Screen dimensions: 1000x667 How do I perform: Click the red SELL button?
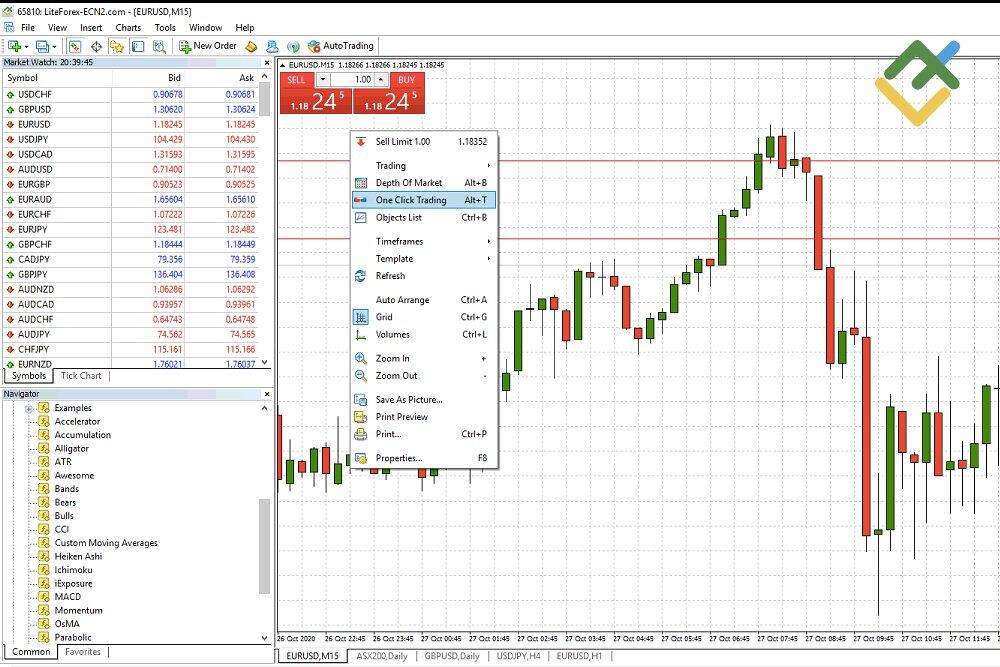pos(297,80)
